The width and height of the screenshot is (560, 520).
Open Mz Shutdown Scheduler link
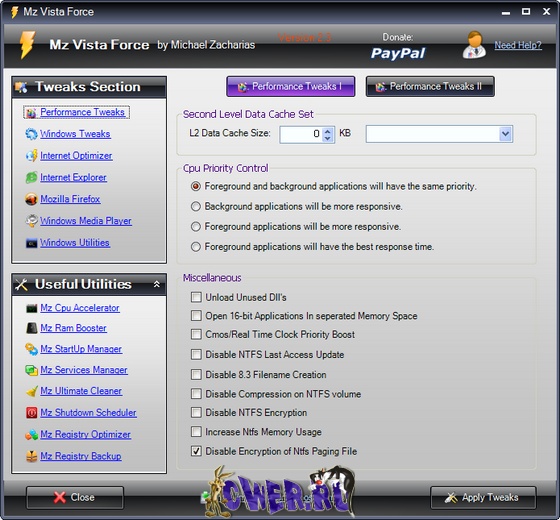88,412
